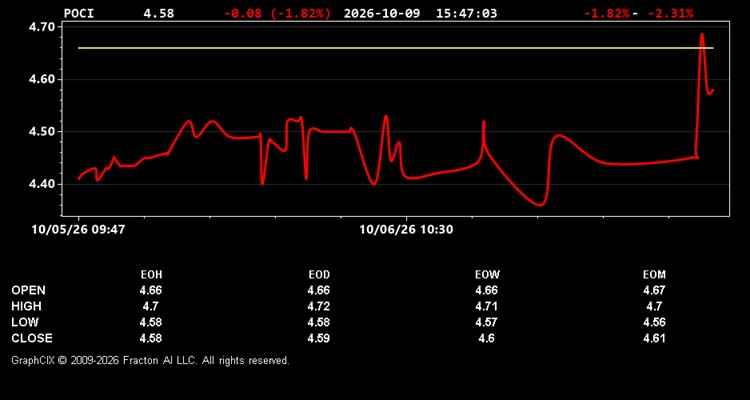Click the EOD OPEN cell 4.66
Image resolution: width=750 pixels, height=400 pixels.
point(319,290)
